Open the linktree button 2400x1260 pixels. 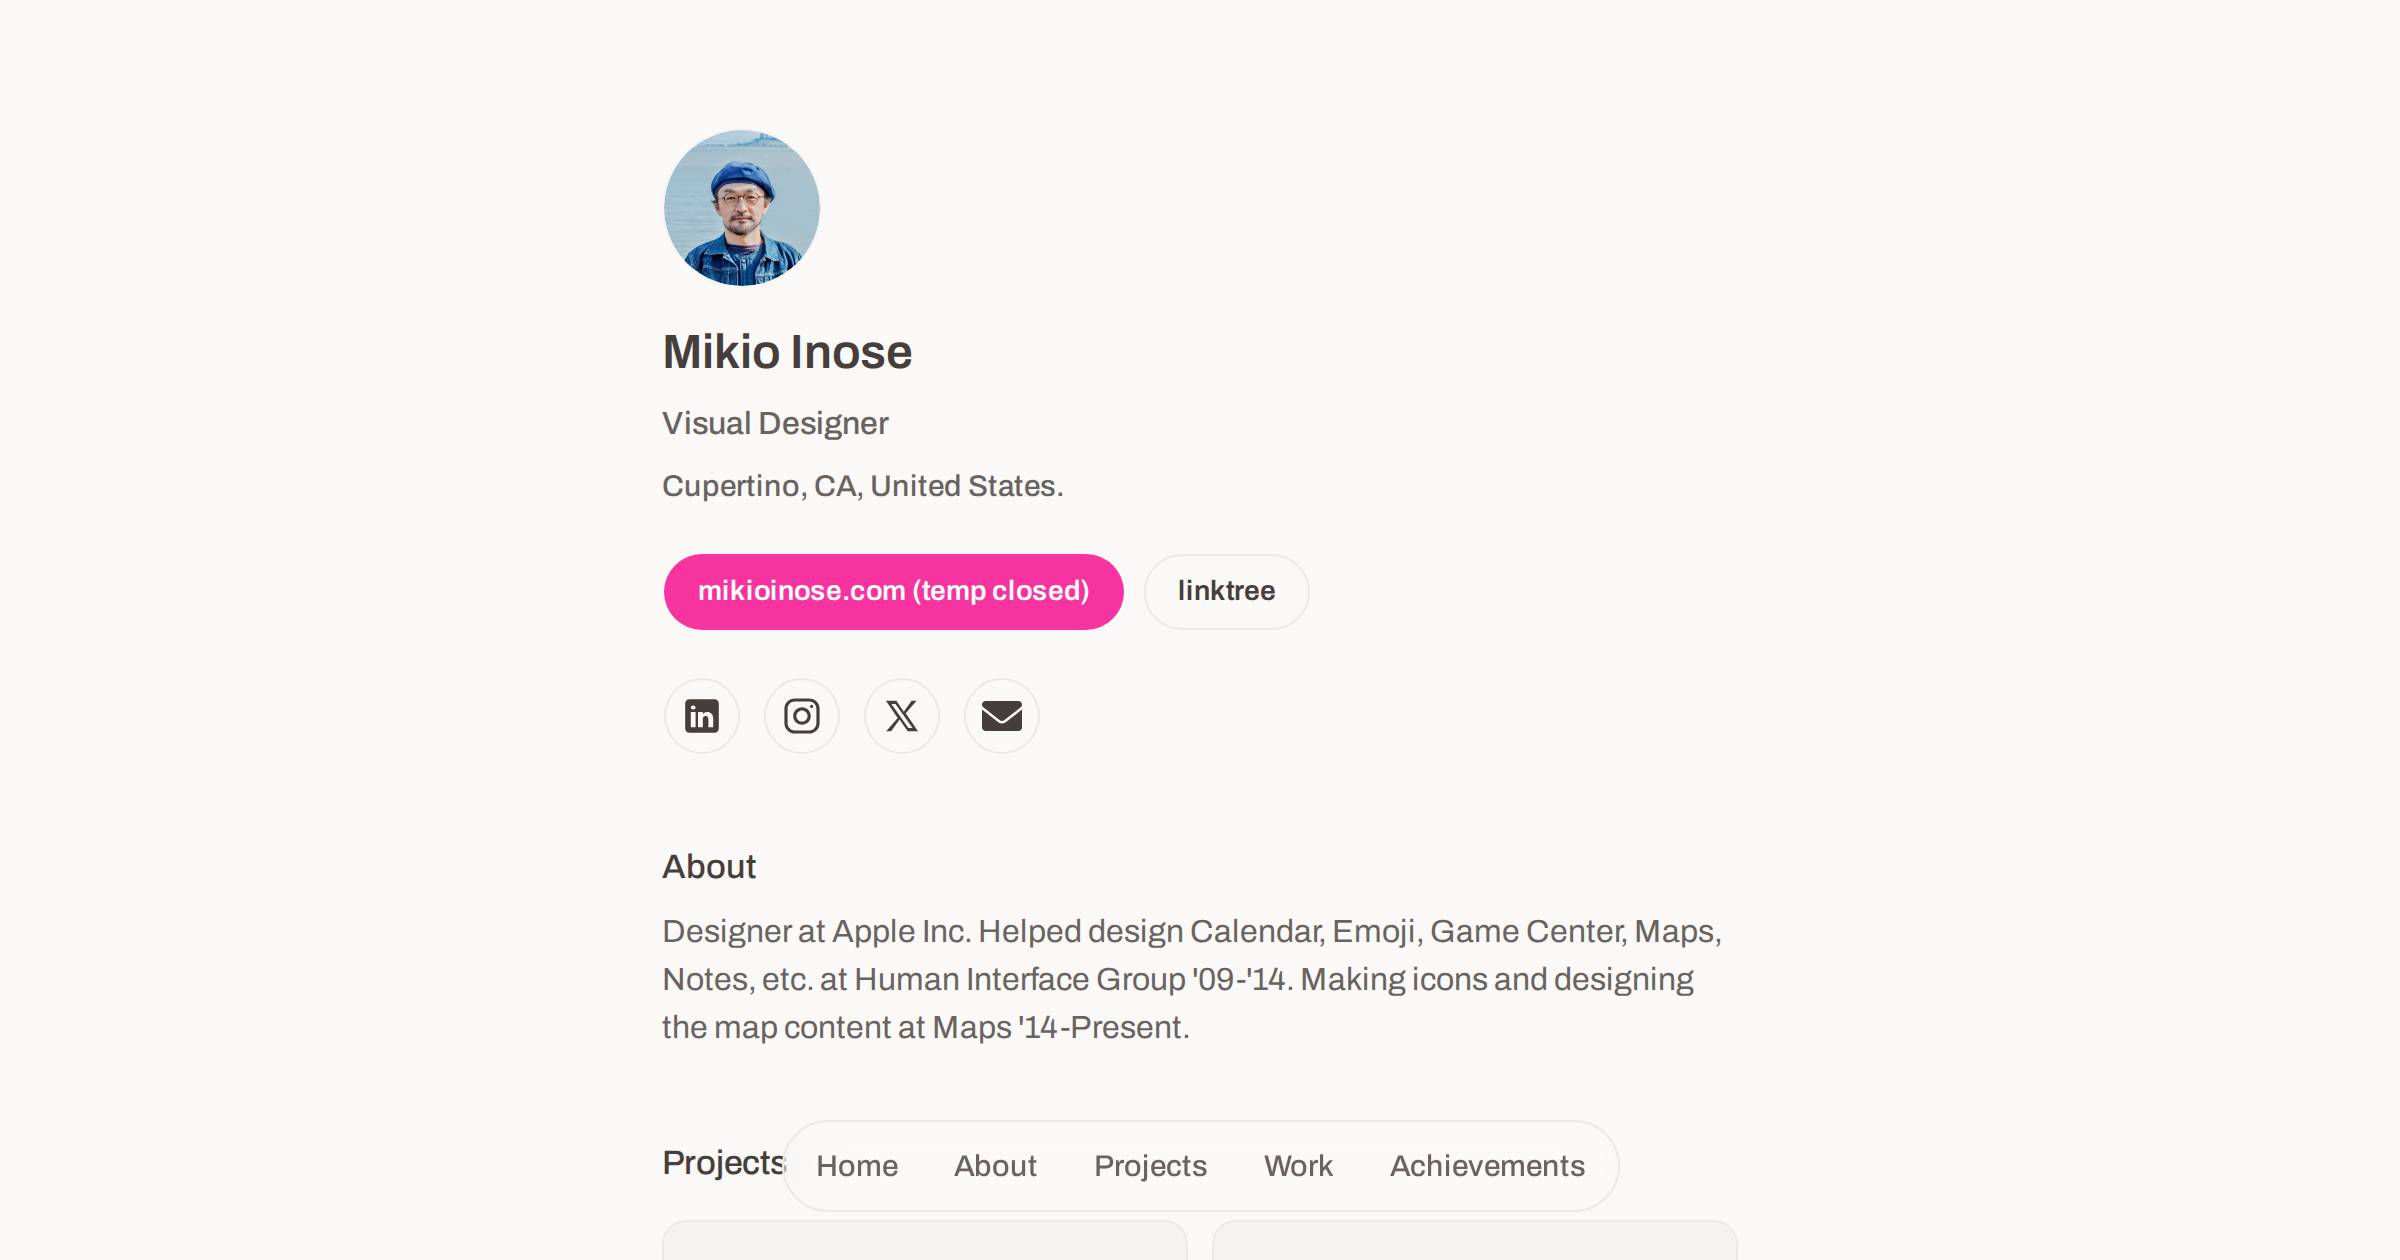(1227, 592)
